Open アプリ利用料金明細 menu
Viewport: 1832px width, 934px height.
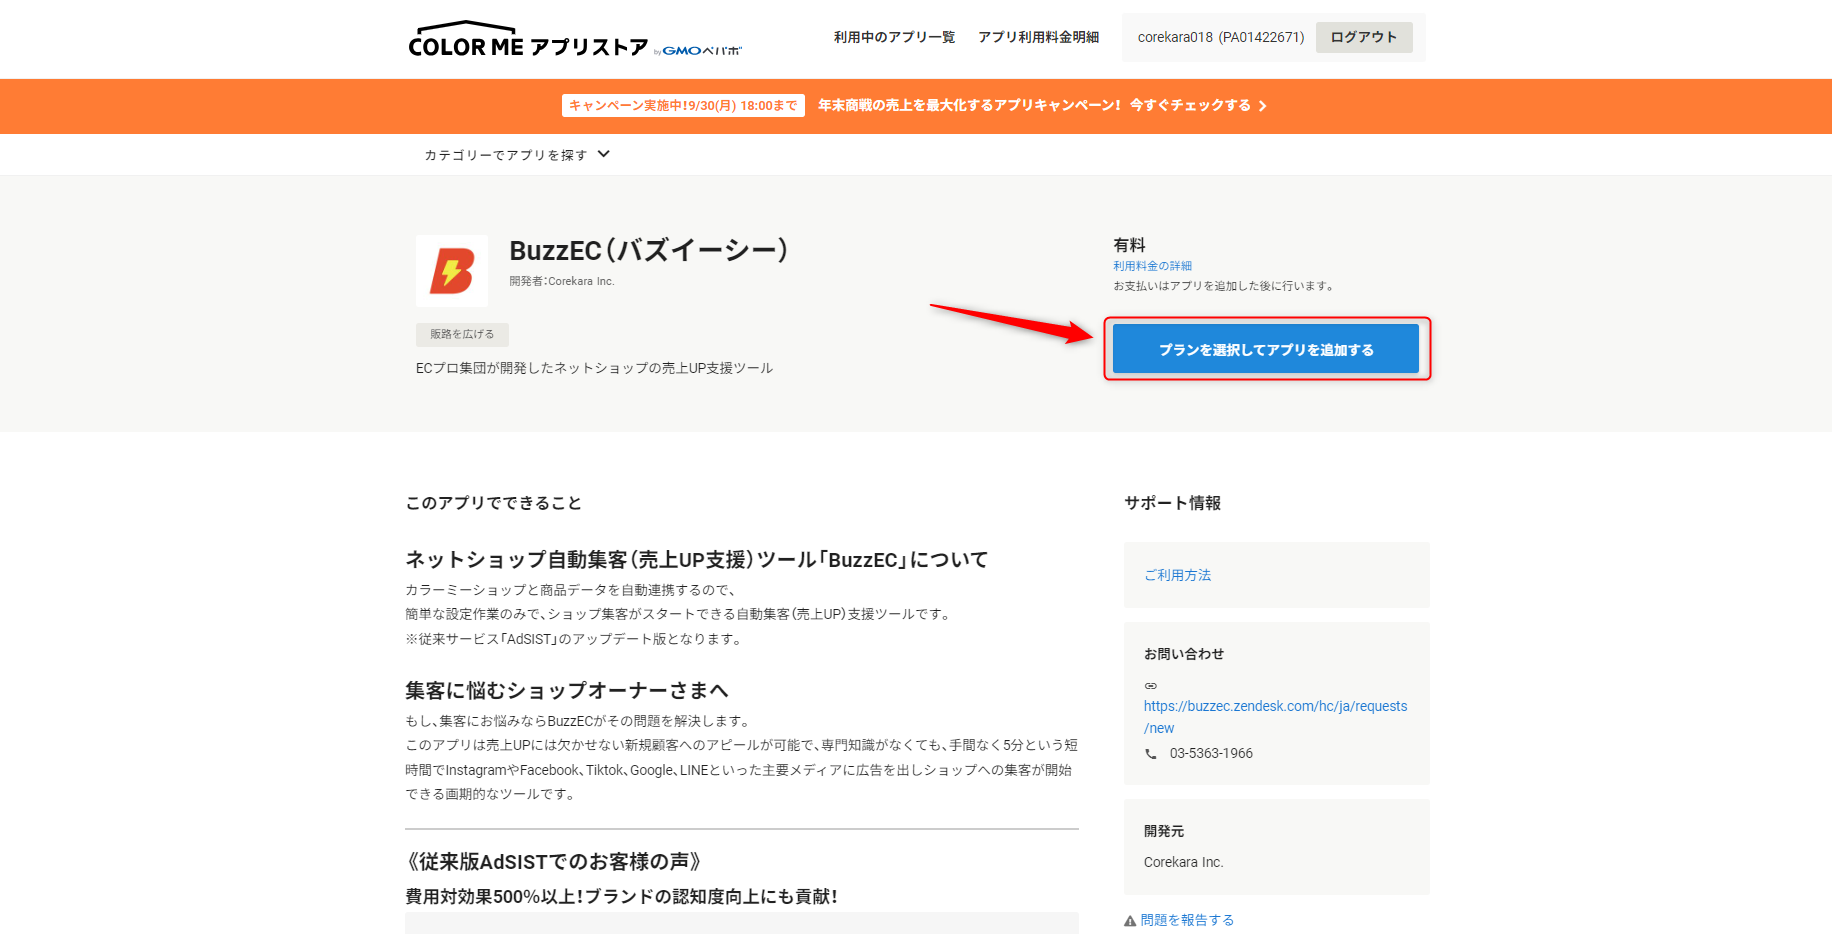point(1038,37)
